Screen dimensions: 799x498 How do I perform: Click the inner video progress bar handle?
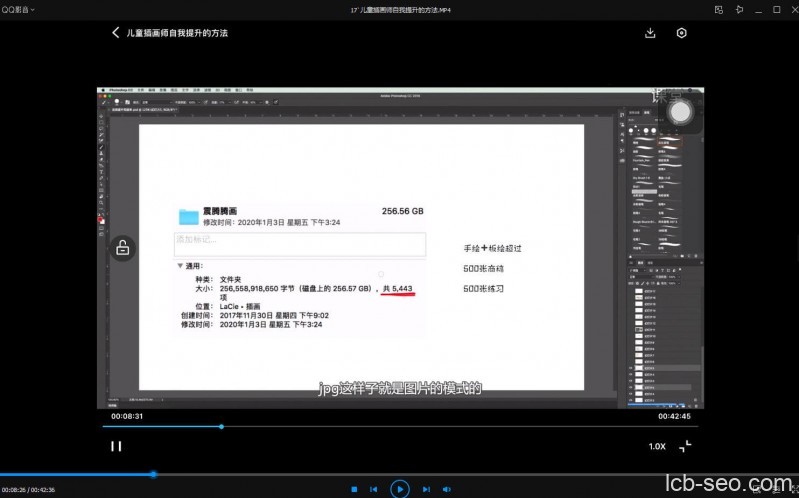point(221,426)
